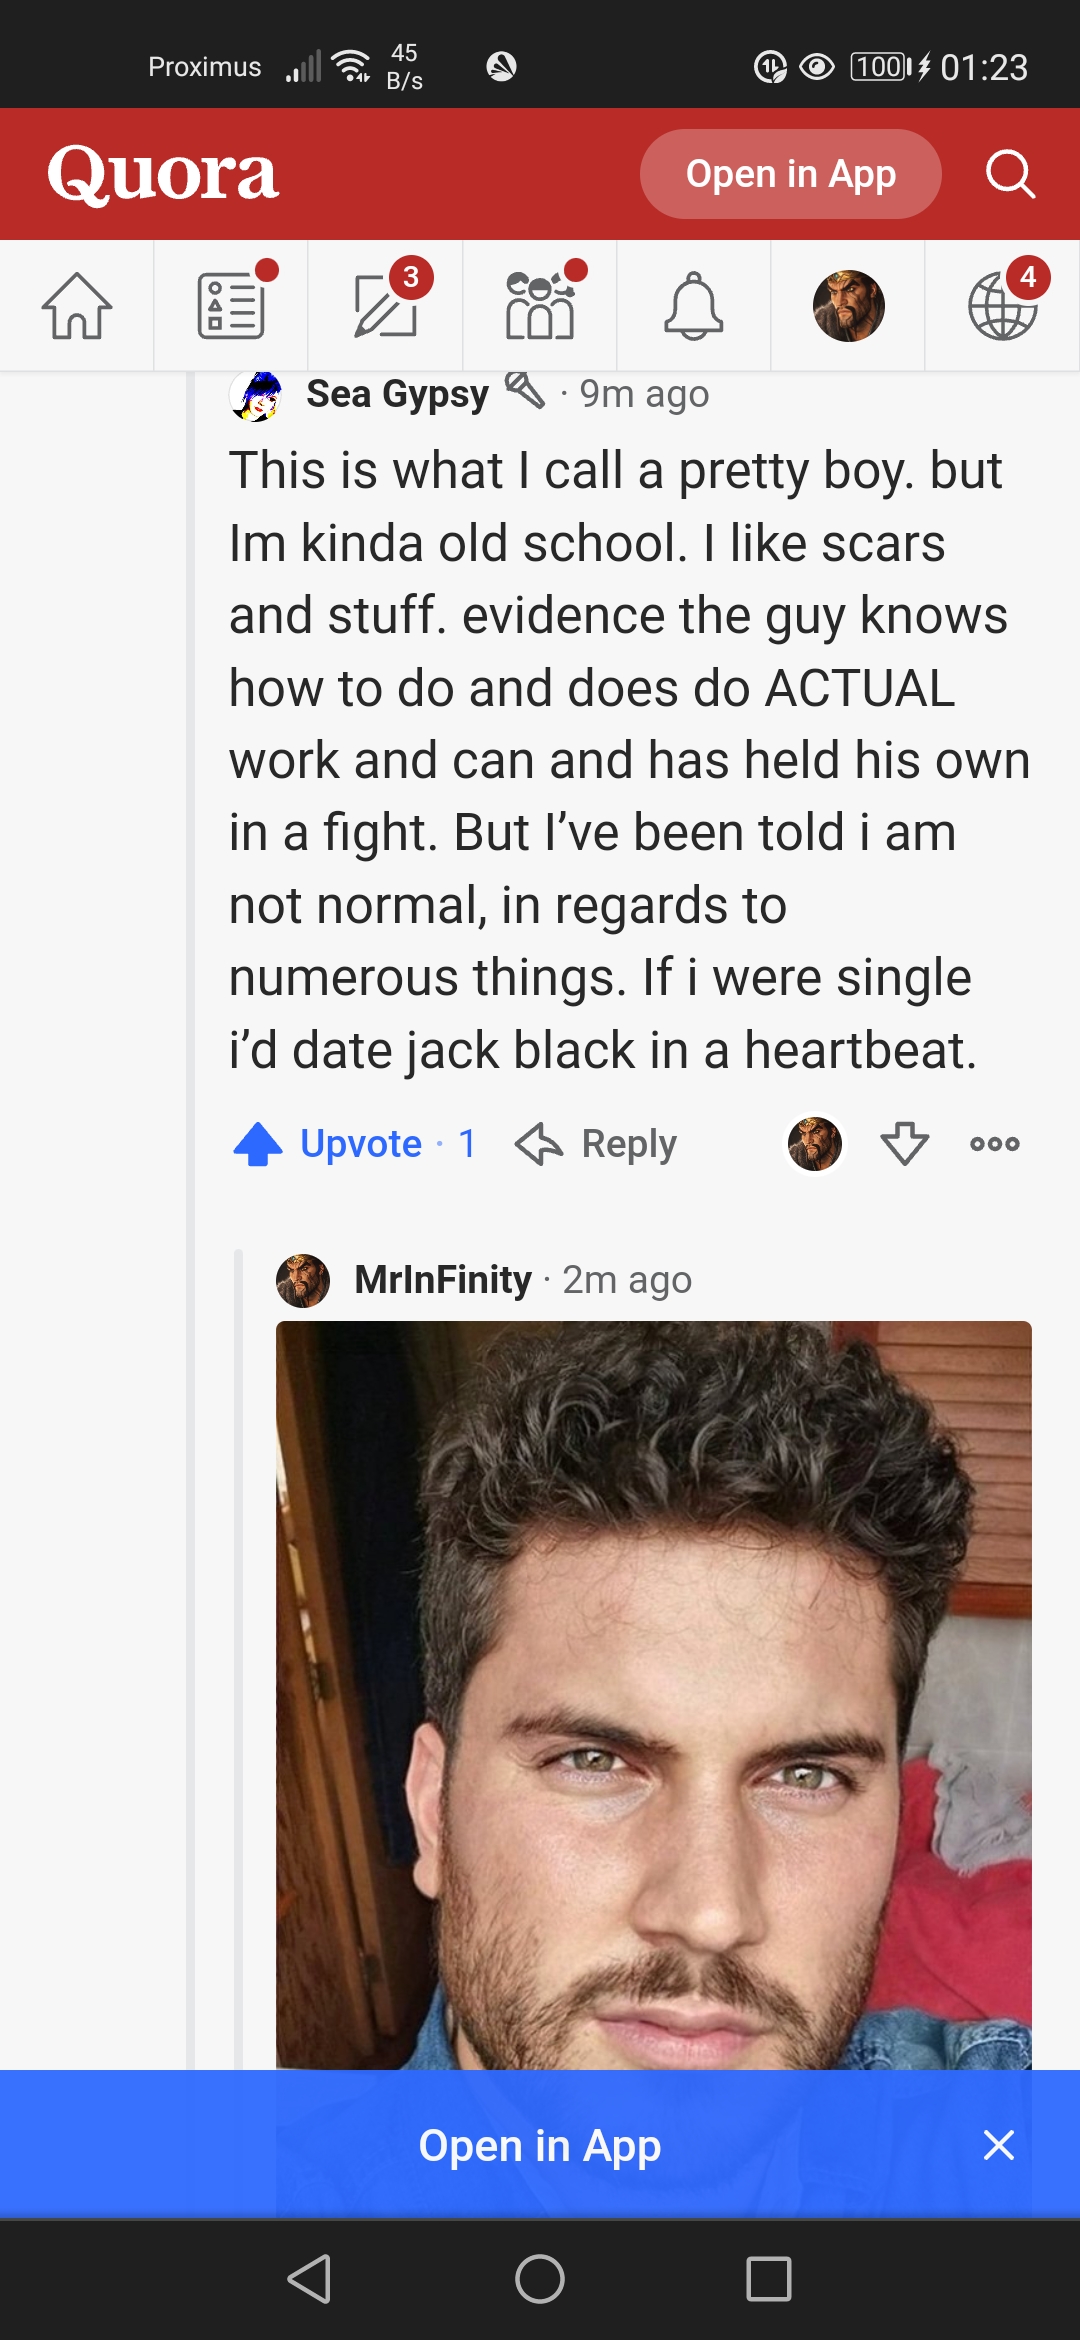Reply to Sea Gypsy's comment
This screenshot has height=2340, width=1080.
click(597, 1143)
